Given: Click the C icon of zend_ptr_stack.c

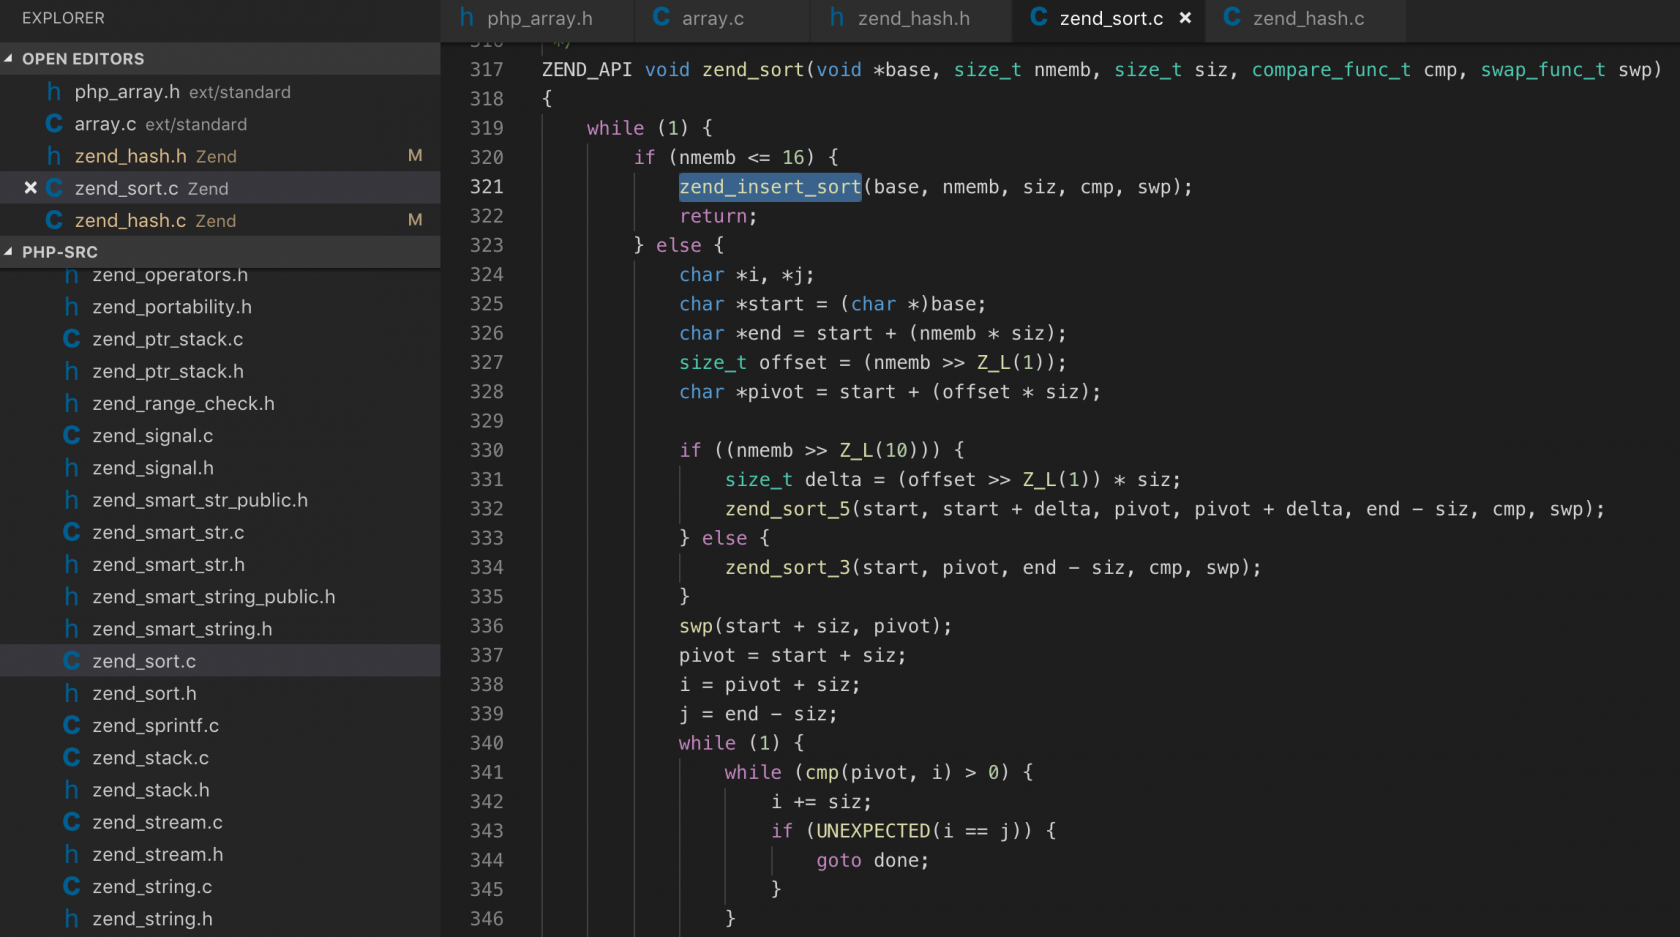Looking at the screenshot, I should [71, 339].
